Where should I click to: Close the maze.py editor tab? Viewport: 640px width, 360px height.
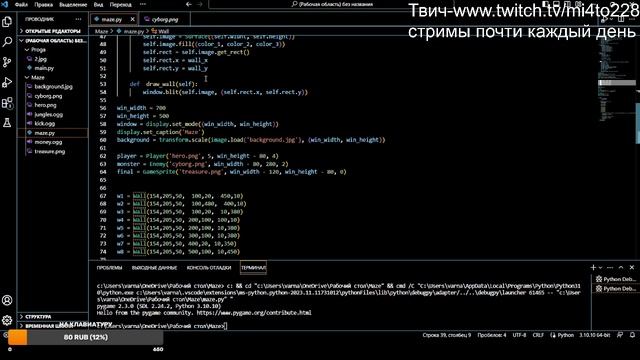click(x=133, y=19)
